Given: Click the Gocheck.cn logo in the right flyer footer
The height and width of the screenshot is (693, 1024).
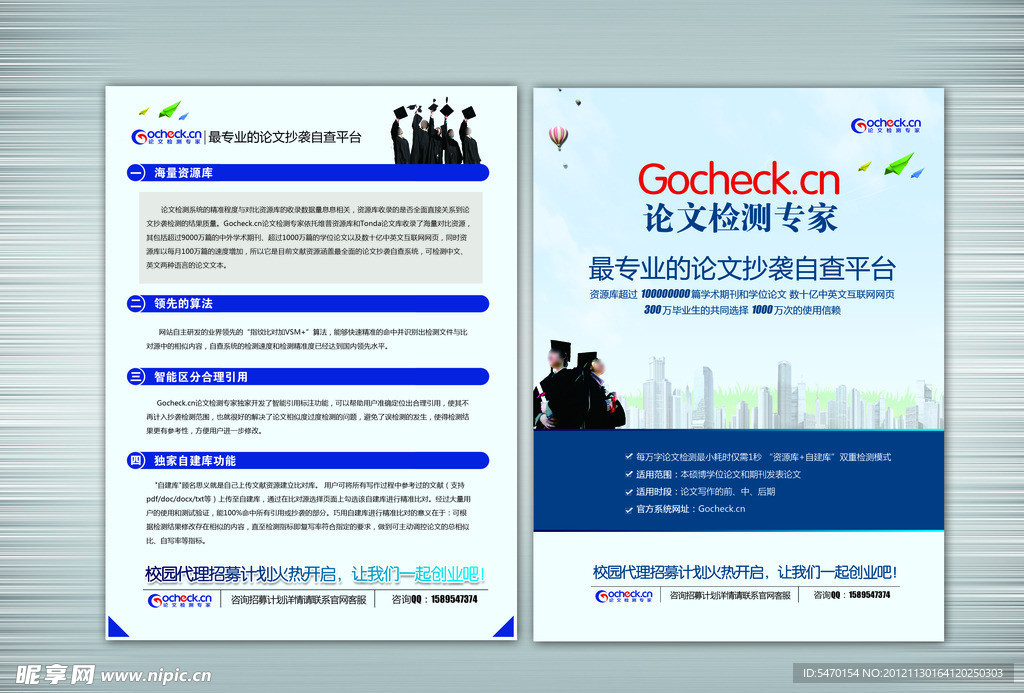Looking at the screenshot, I should 624,595.
